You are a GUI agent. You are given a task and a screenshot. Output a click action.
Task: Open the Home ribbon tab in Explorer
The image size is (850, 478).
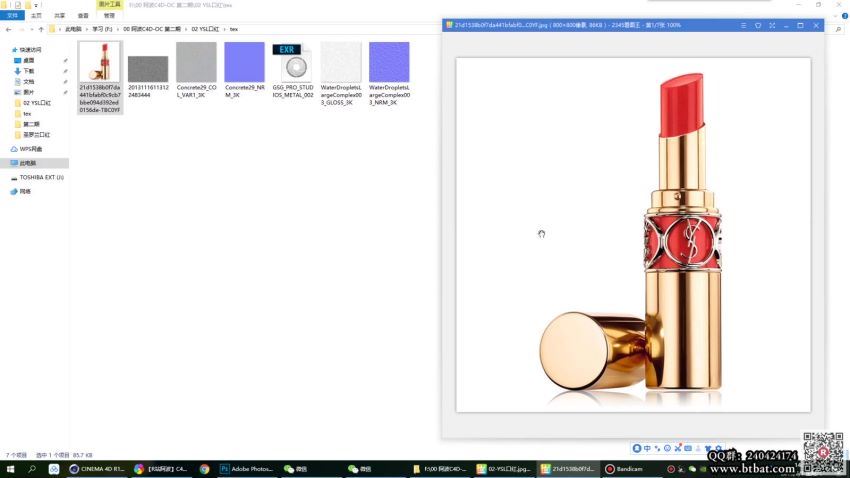[36, 16]
